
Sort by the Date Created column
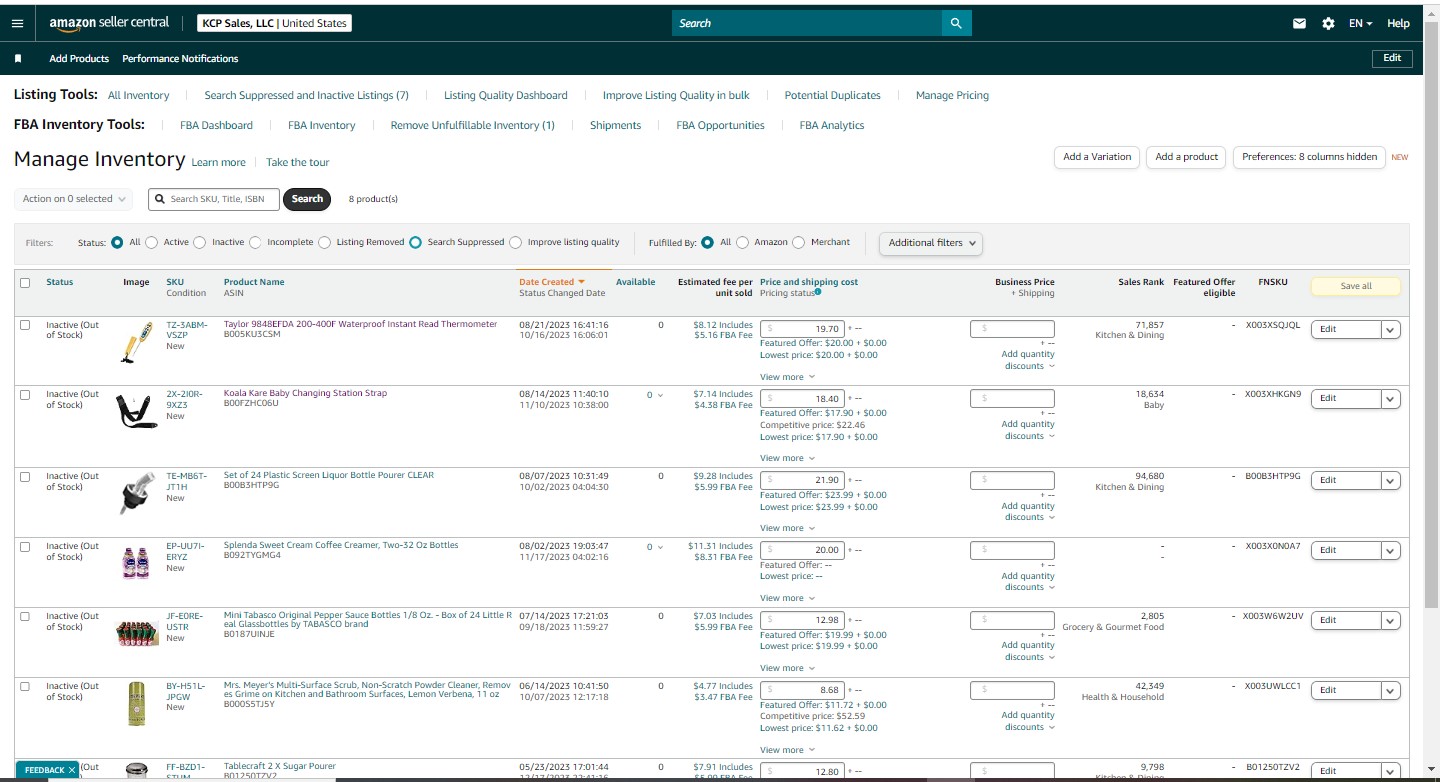(x=551, y=282)
